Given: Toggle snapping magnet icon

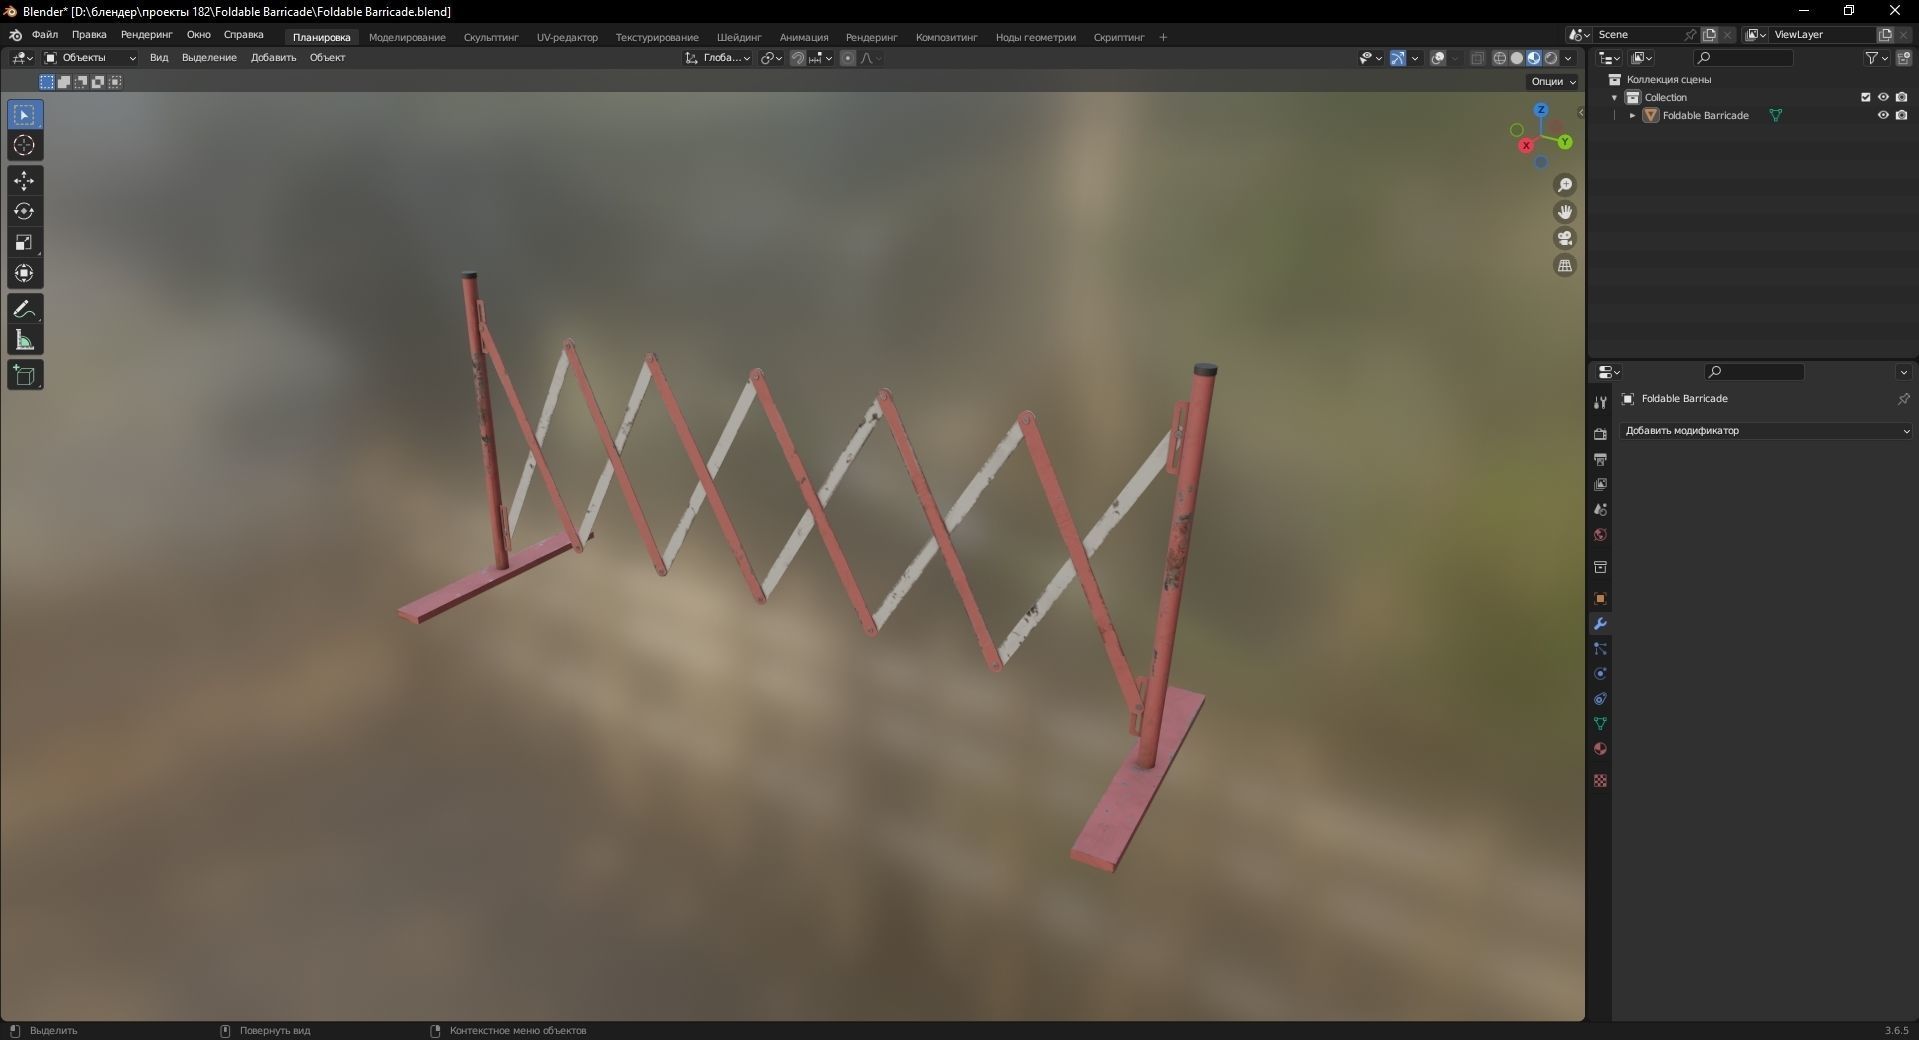Looking at the screenshot, I should point(798,58).
